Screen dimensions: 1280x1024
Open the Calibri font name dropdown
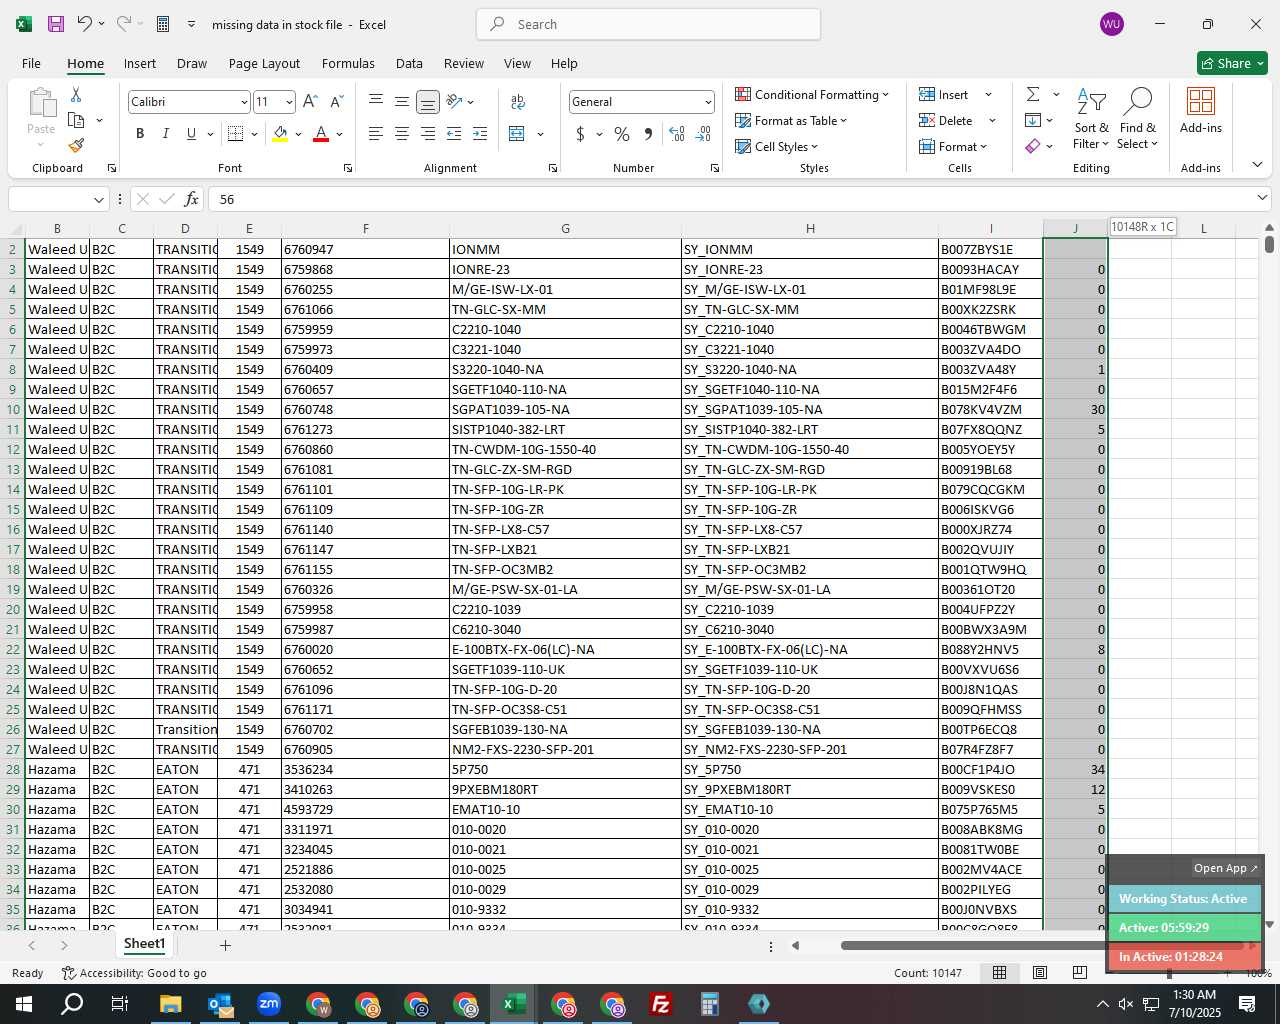click(243, 102)
